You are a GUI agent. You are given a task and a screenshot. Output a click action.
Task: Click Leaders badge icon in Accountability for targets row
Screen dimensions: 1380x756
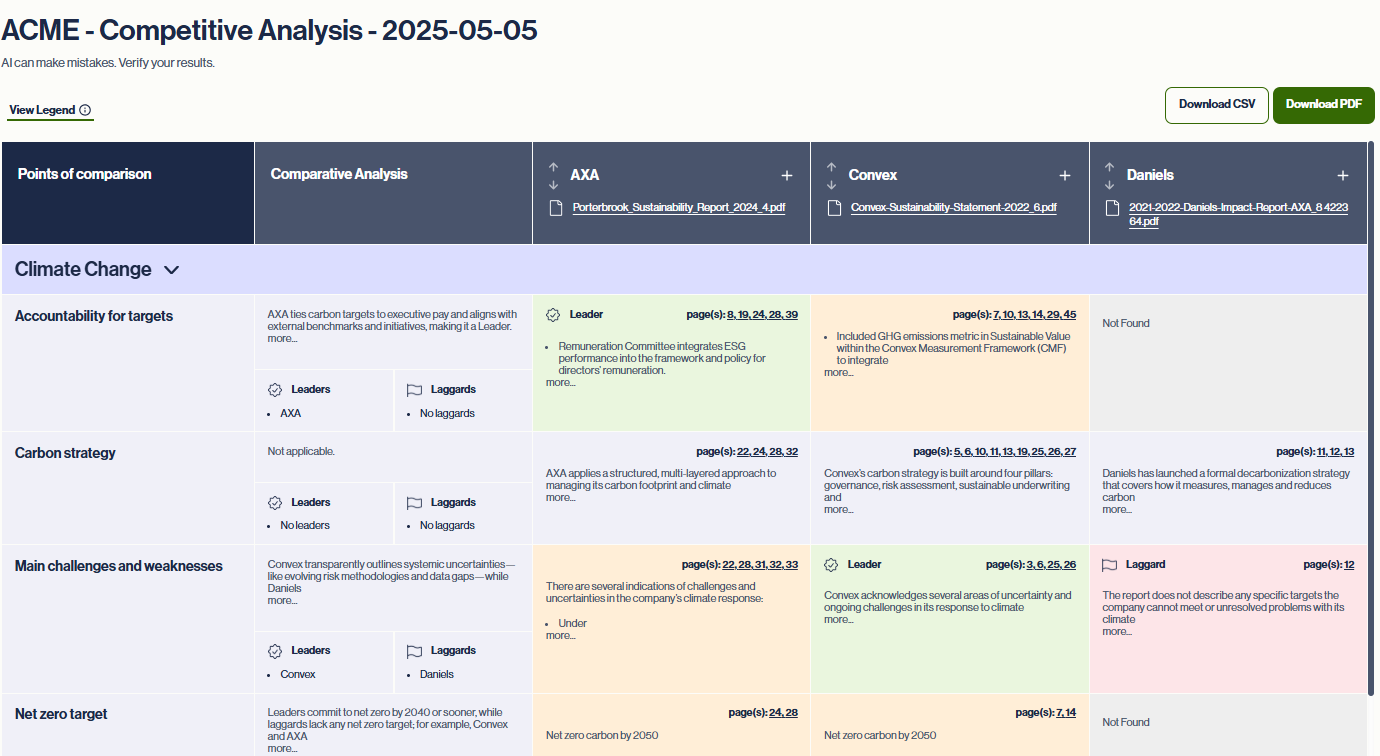(x=275, y=389)
